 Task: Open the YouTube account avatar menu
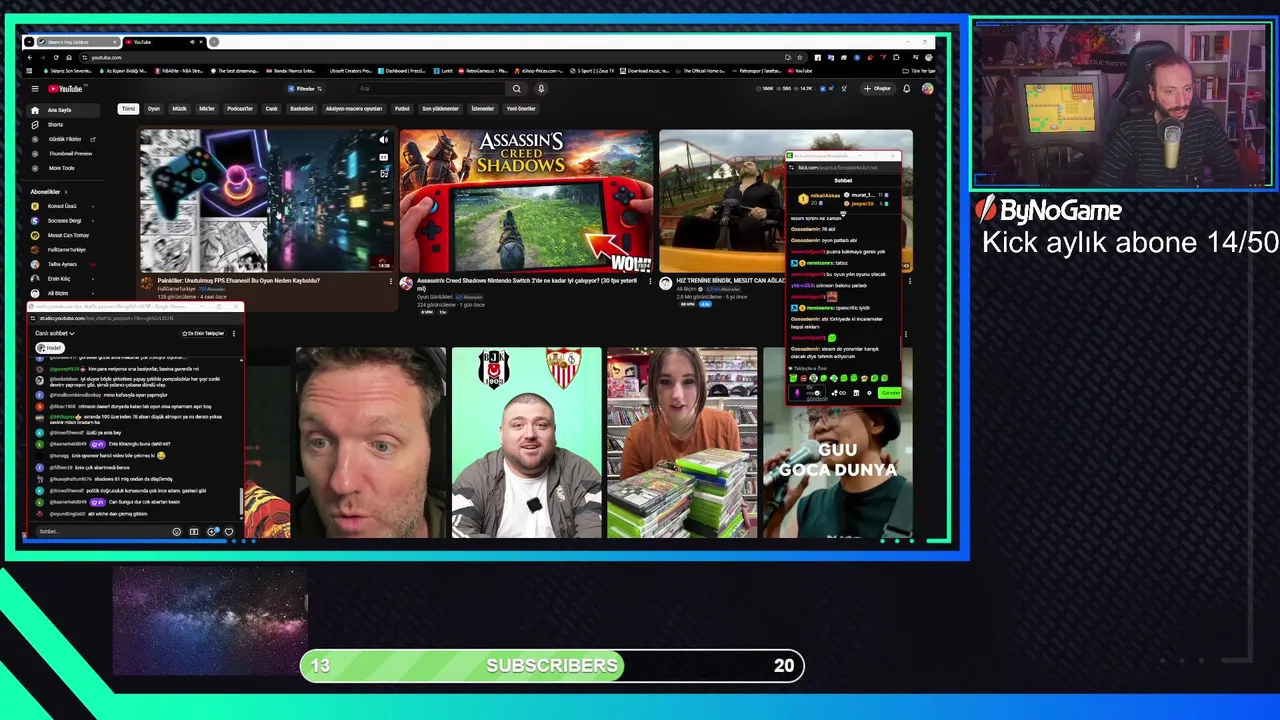pyautogui.click(x=927, y=89)
